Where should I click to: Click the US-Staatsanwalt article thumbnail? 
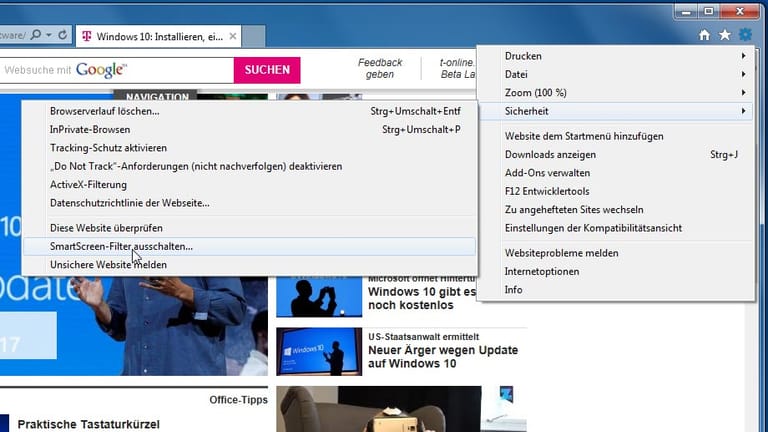(319, 352)
